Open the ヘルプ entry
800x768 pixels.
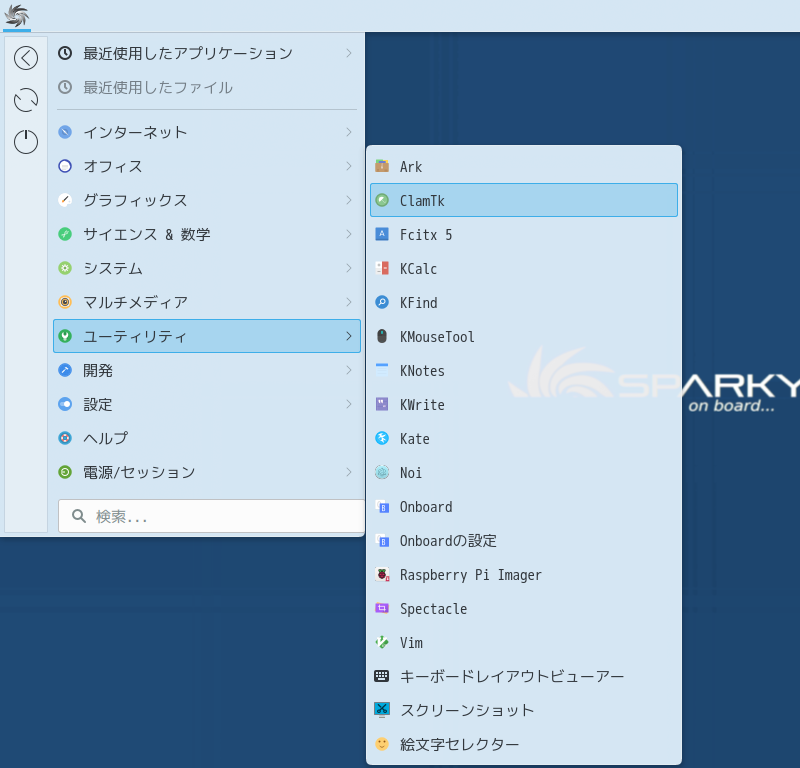tap(207, 438)
